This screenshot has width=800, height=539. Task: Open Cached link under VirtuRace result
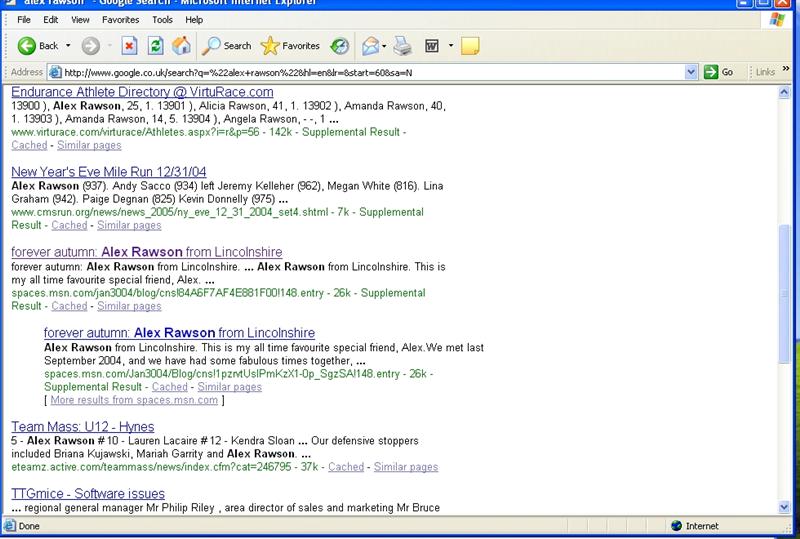[29, 145]
